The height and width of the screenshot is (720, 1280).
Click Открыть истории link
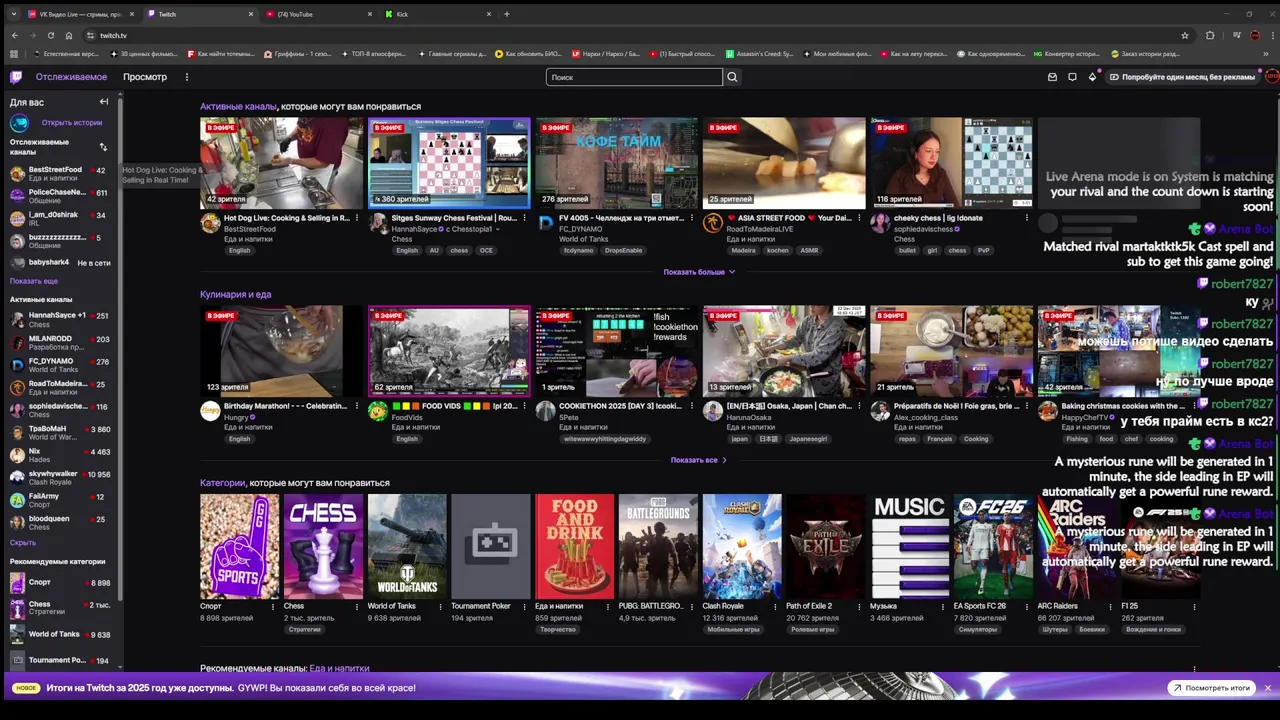click(x=72, y=123)
